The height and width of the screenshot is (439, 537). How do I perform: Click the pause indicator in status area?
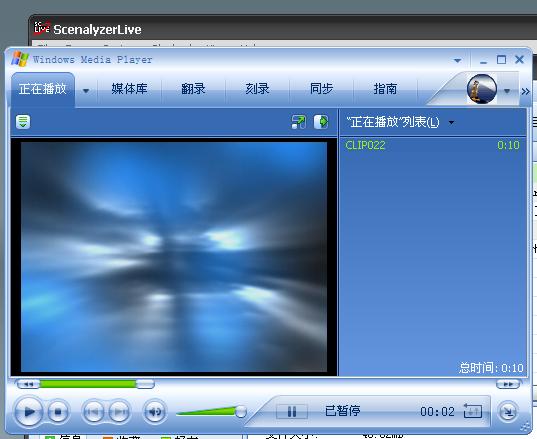coord(292,411)
